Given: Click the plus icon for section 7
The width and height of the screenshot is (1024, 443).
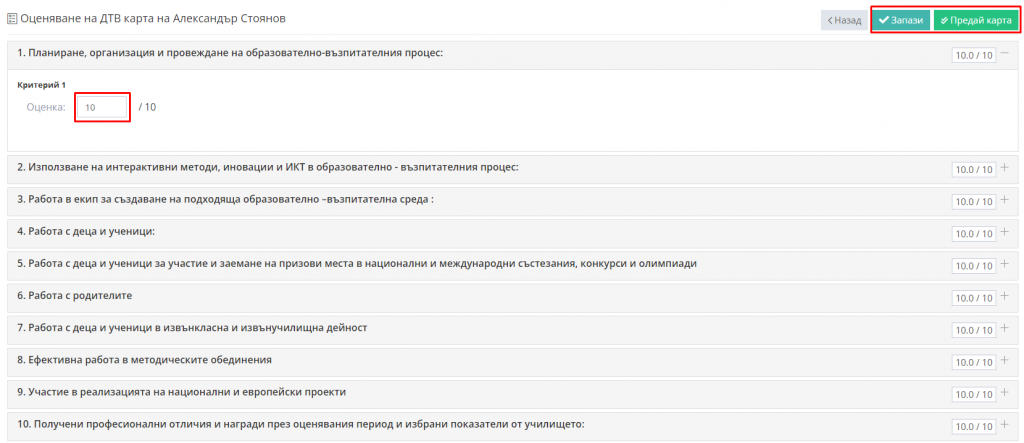Looking at the screenshot, I should [x=1005, y=329].
